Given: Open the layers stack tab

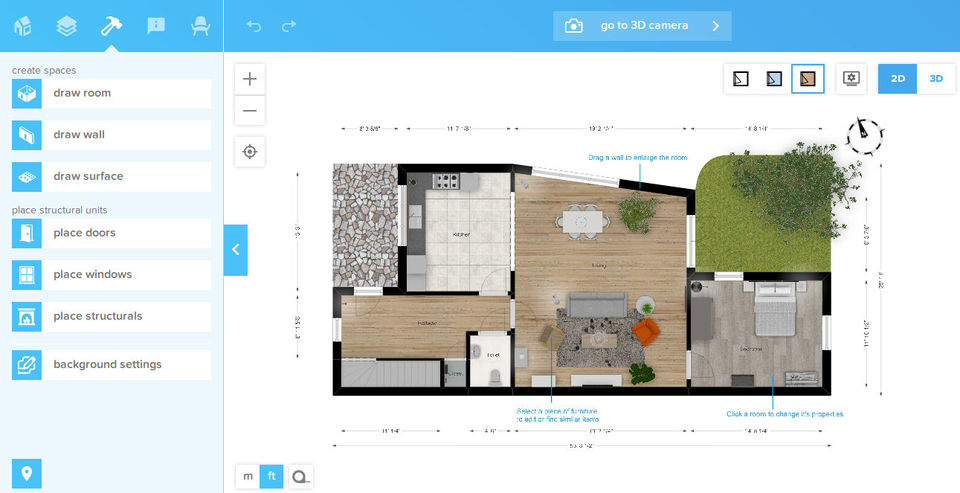Looking at the screenshot, I should click(67, 26).
